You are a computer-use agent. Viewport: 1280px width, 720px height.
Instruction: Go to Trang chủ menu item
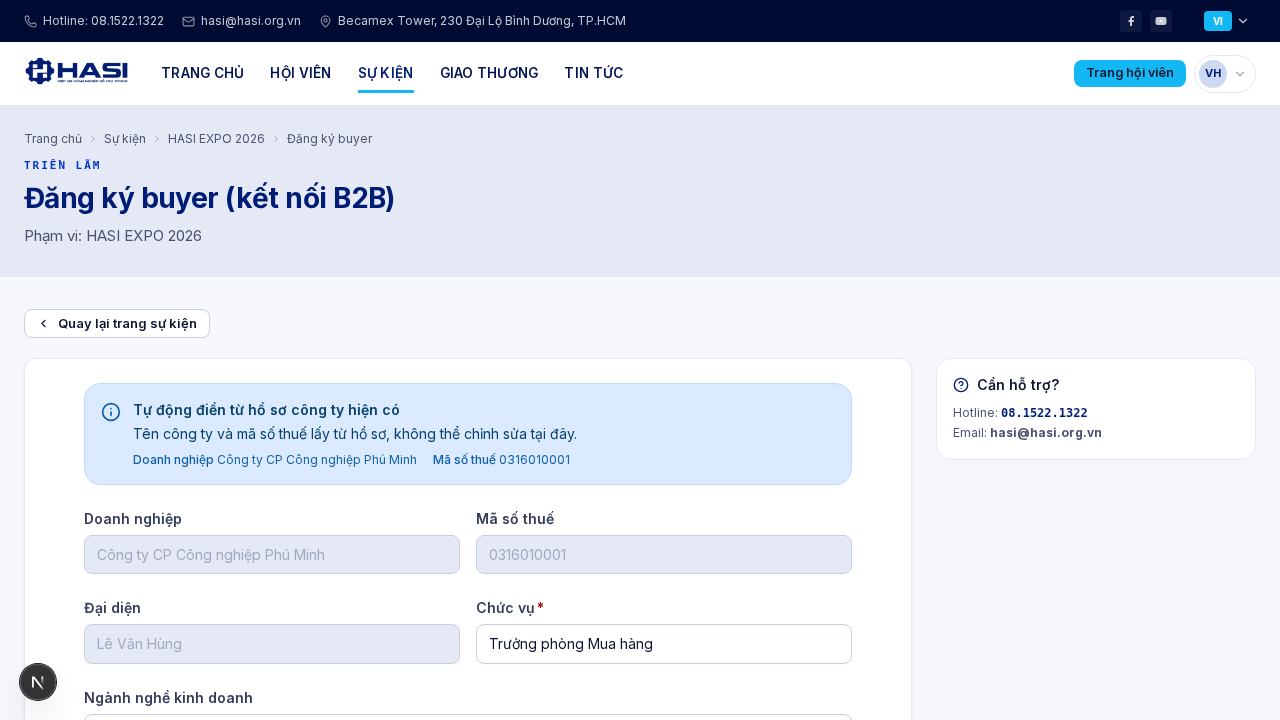(202, 73)
